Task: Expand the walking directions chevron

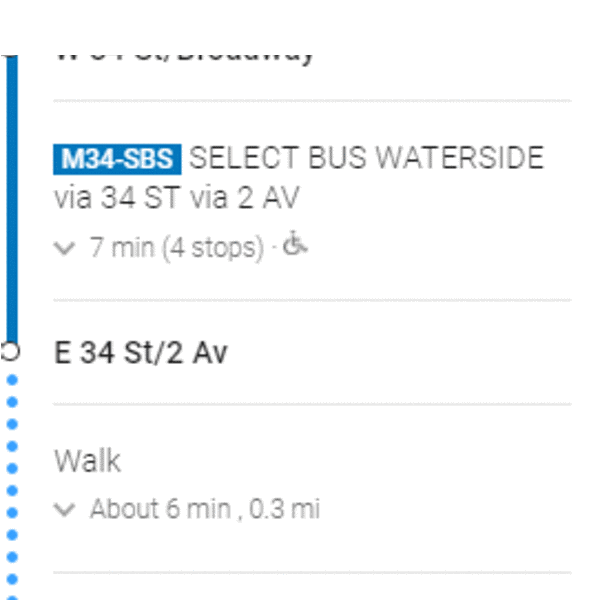Action: tap(65, 510)
